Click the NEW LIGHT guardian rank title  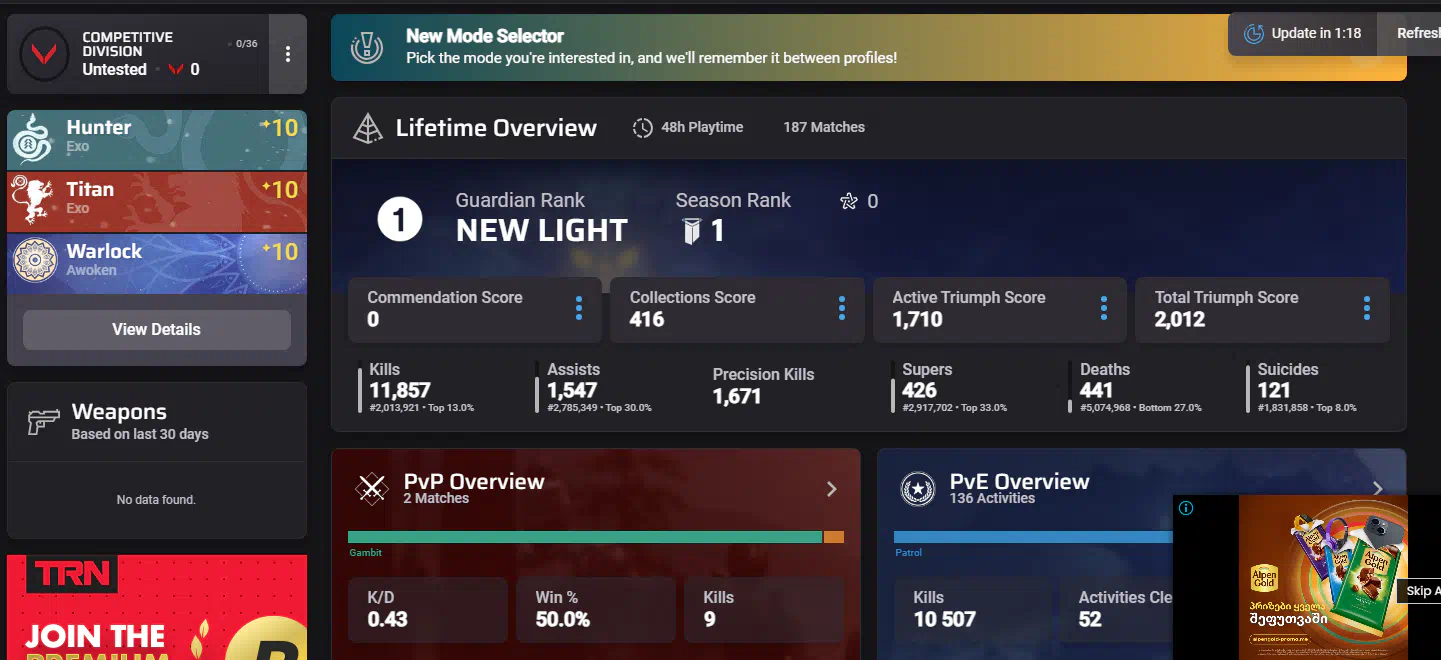[542, 231]
